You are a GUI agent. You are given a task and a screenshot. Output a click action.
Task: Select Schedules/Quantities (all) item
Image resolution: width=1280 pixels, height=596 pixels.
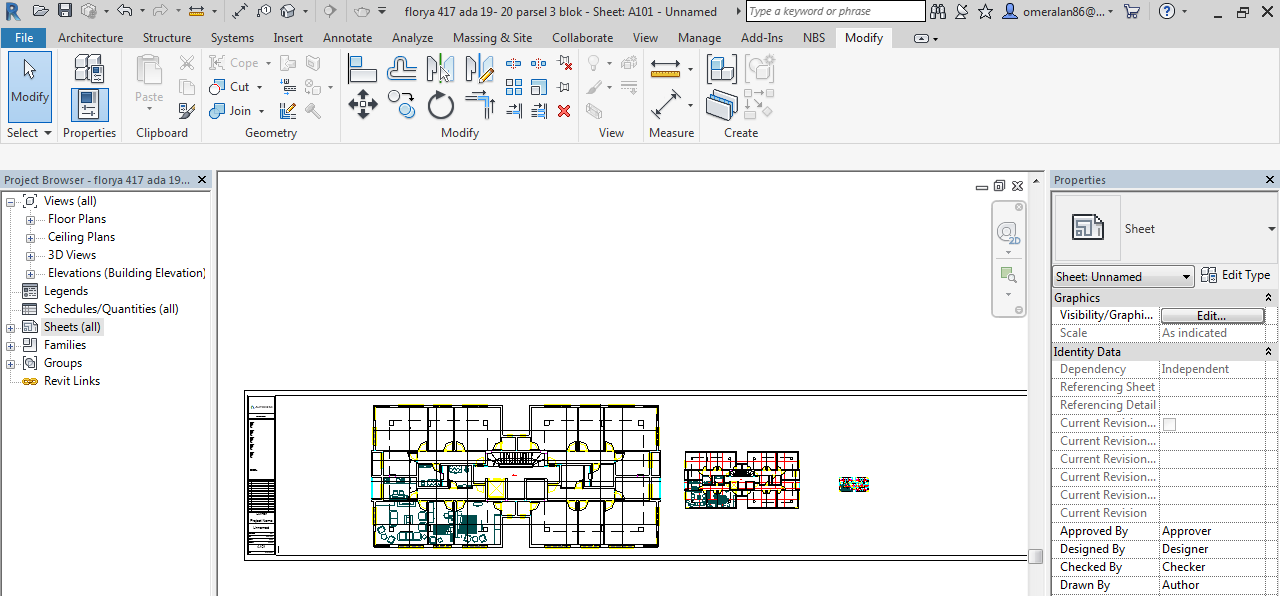click(111, 309)
